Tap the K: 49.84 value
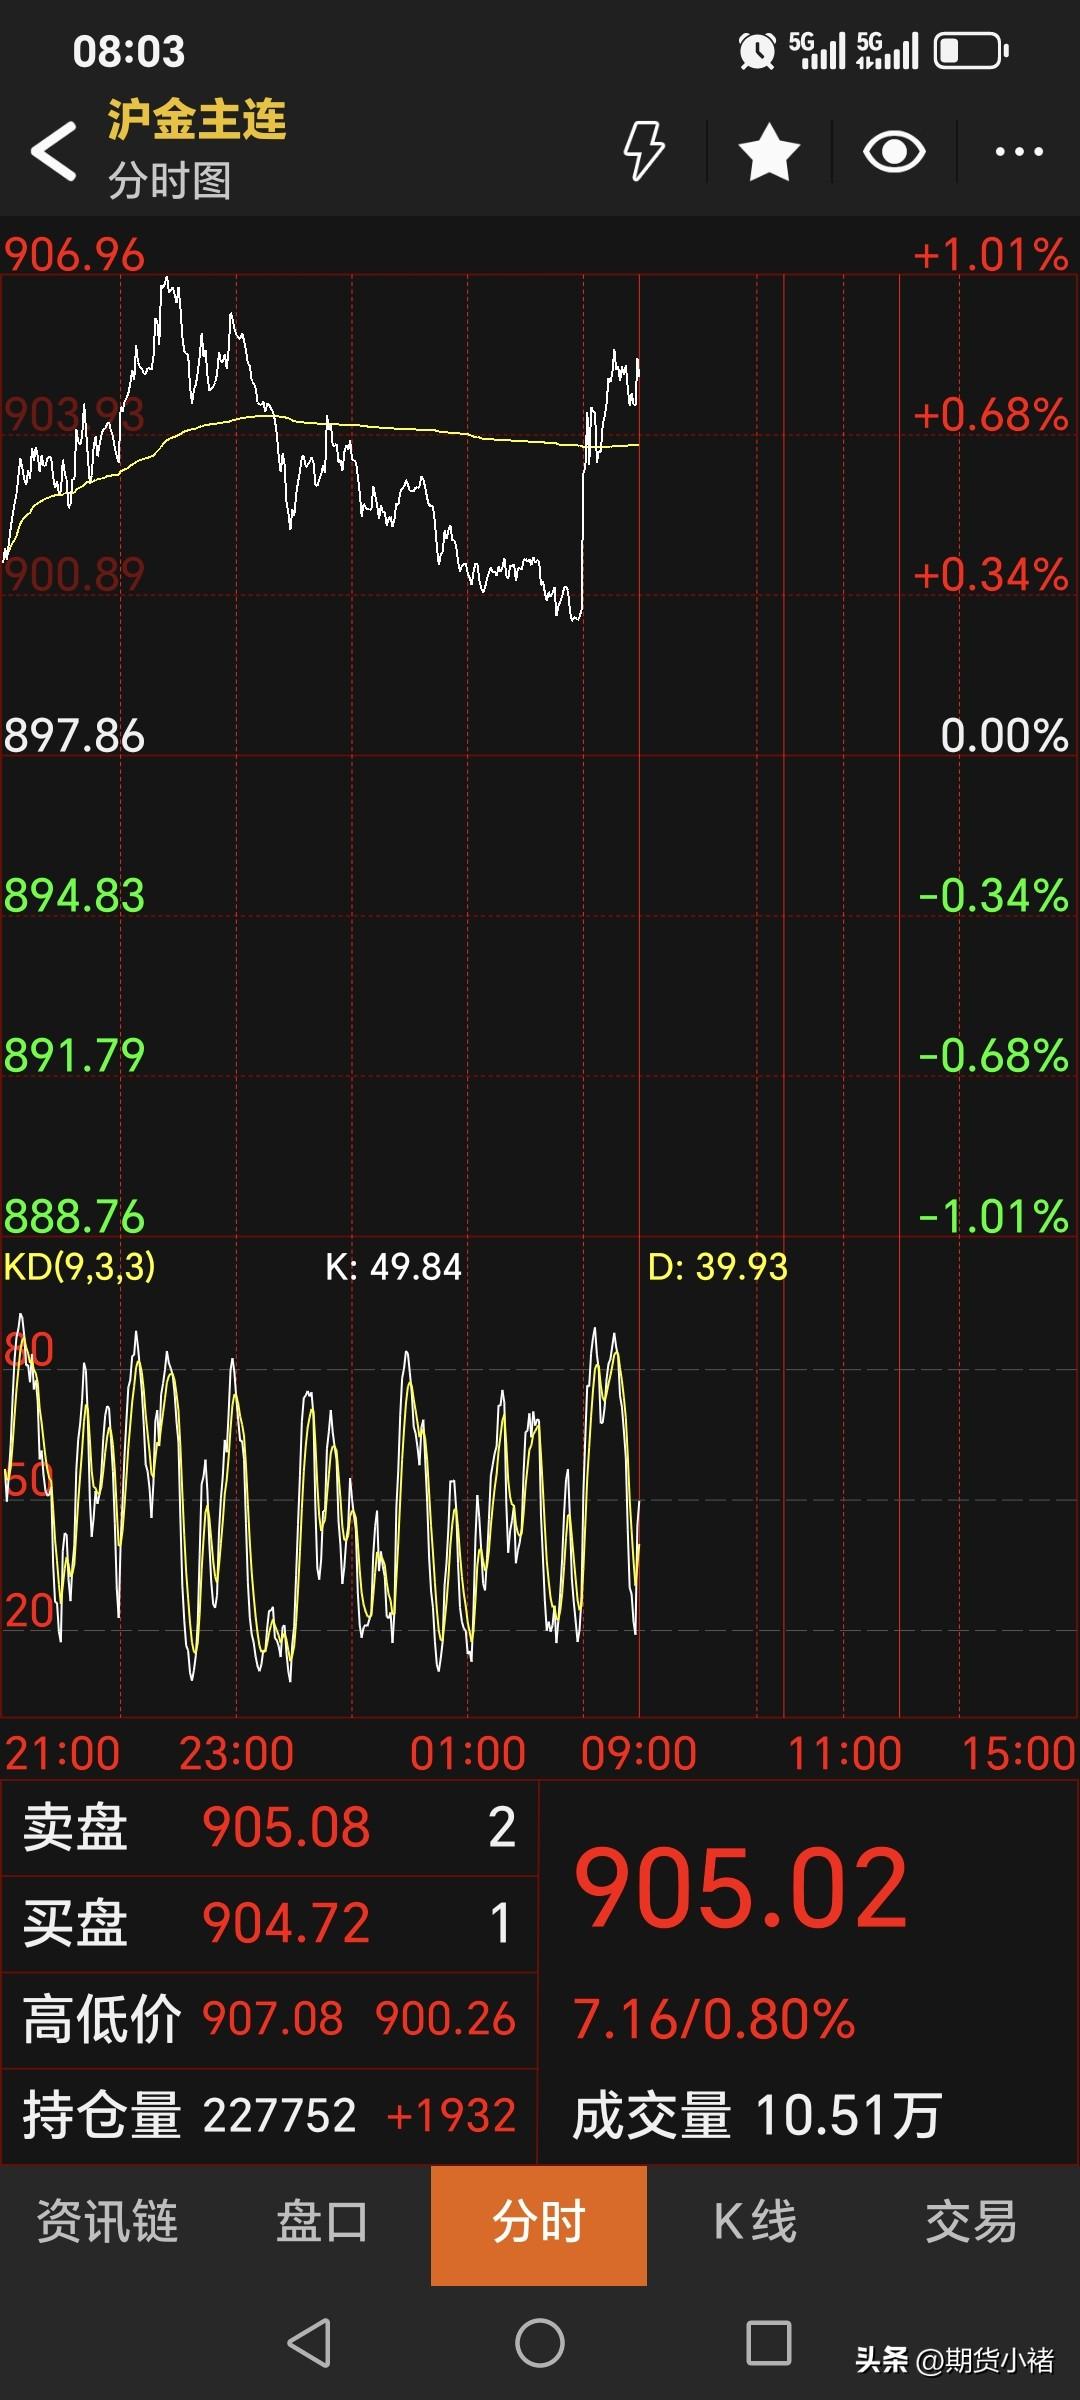 394,1267
